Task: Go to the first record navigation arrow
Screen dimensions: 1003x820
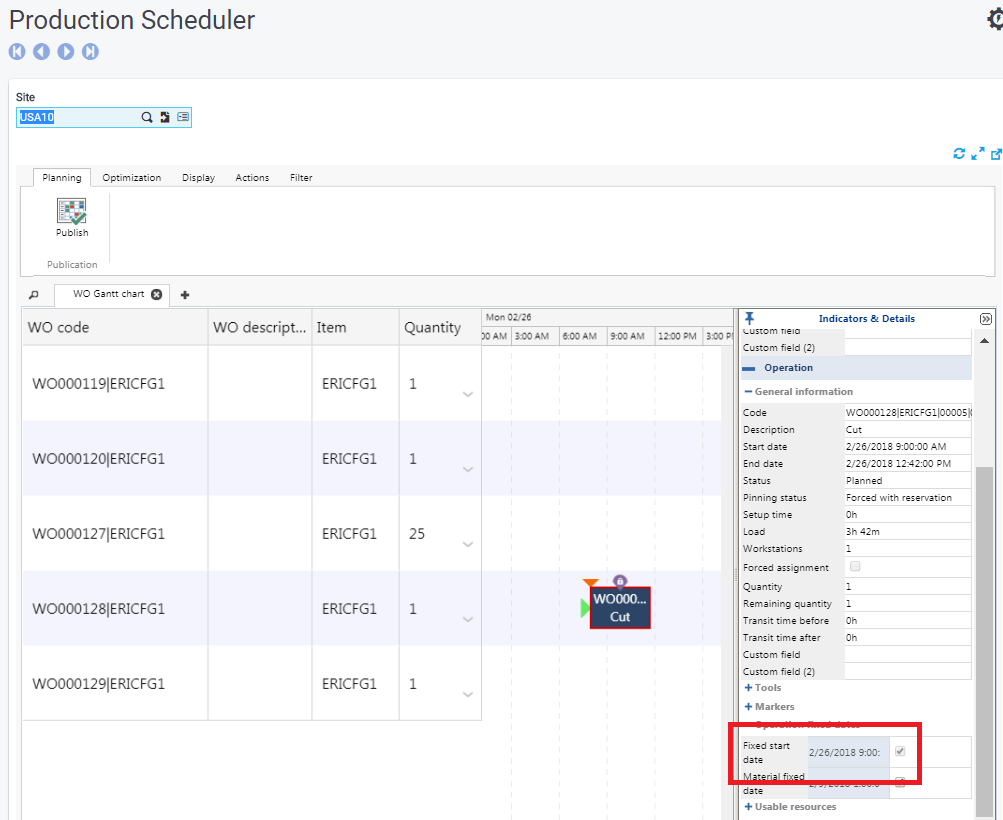Action: point(17,52)
